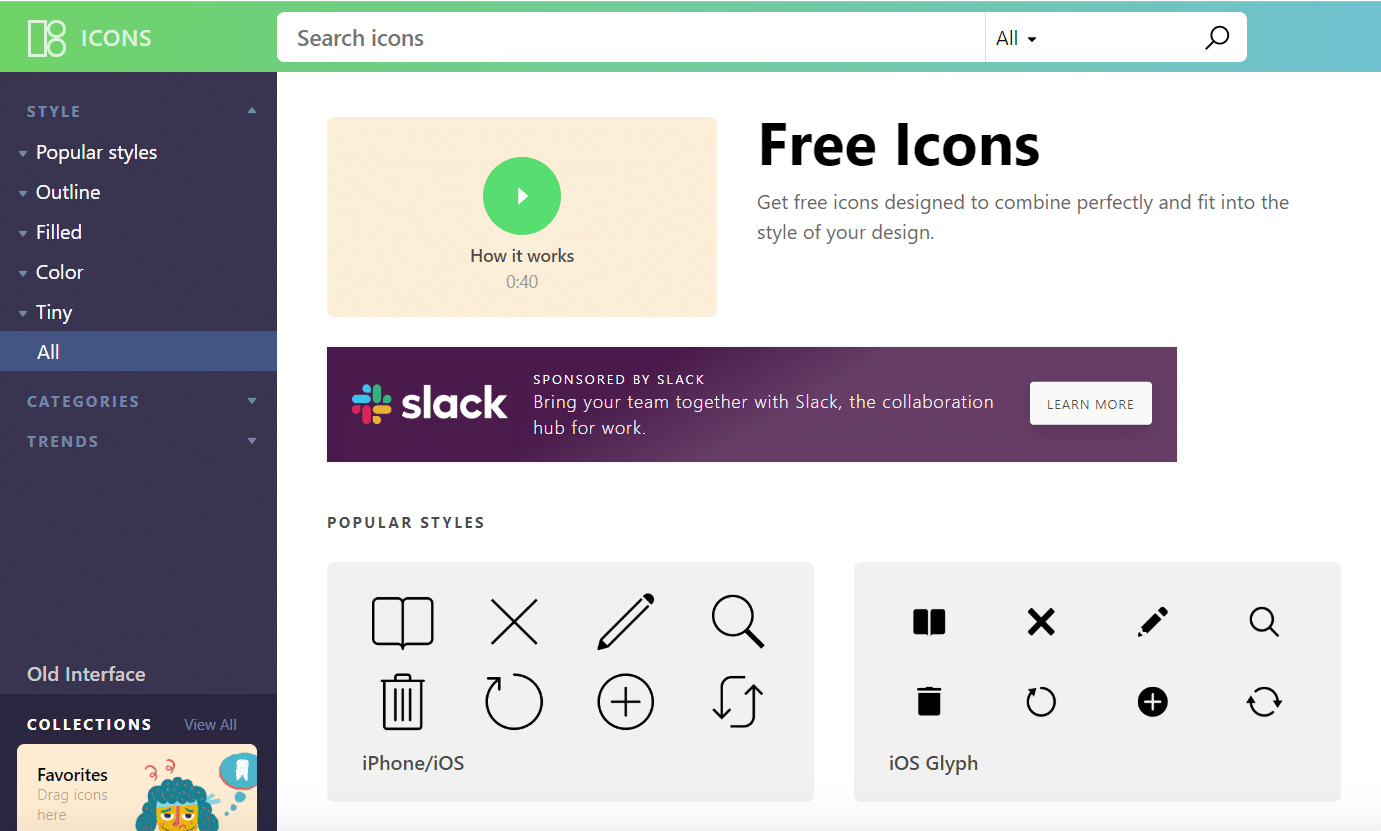Collapse the Style section arrow
Image resolution: width=1381 pixels, height=831 pixels.
252,111
